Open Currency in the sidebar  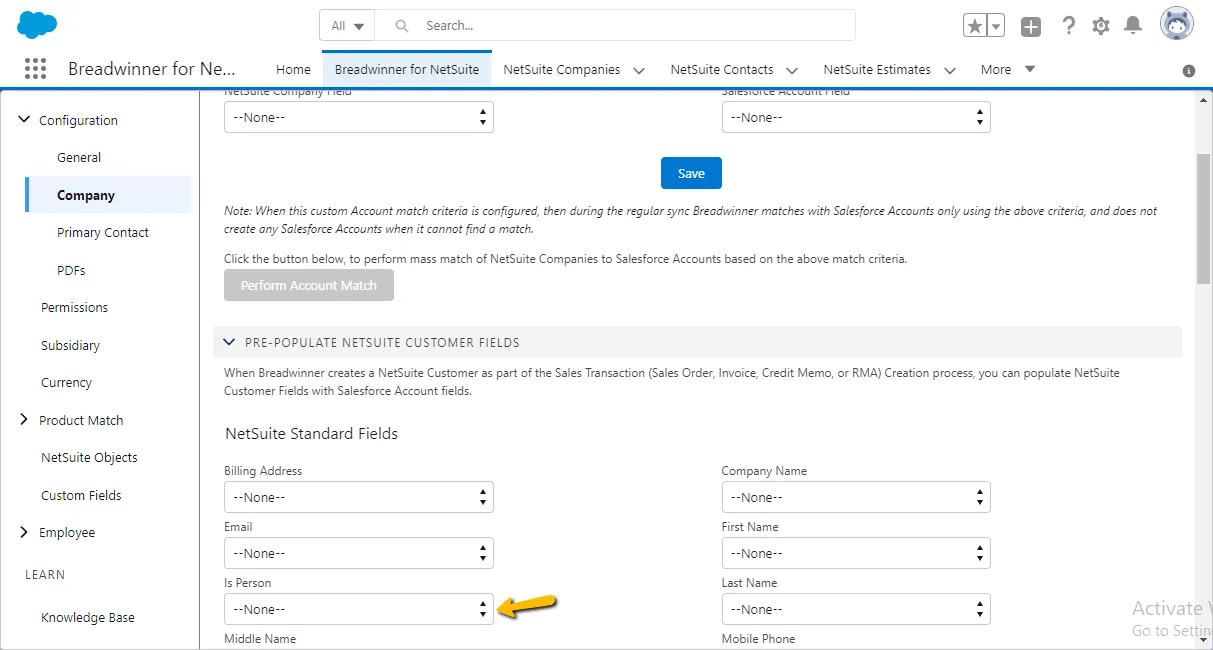pyautogui.click(x=66, y=383)
